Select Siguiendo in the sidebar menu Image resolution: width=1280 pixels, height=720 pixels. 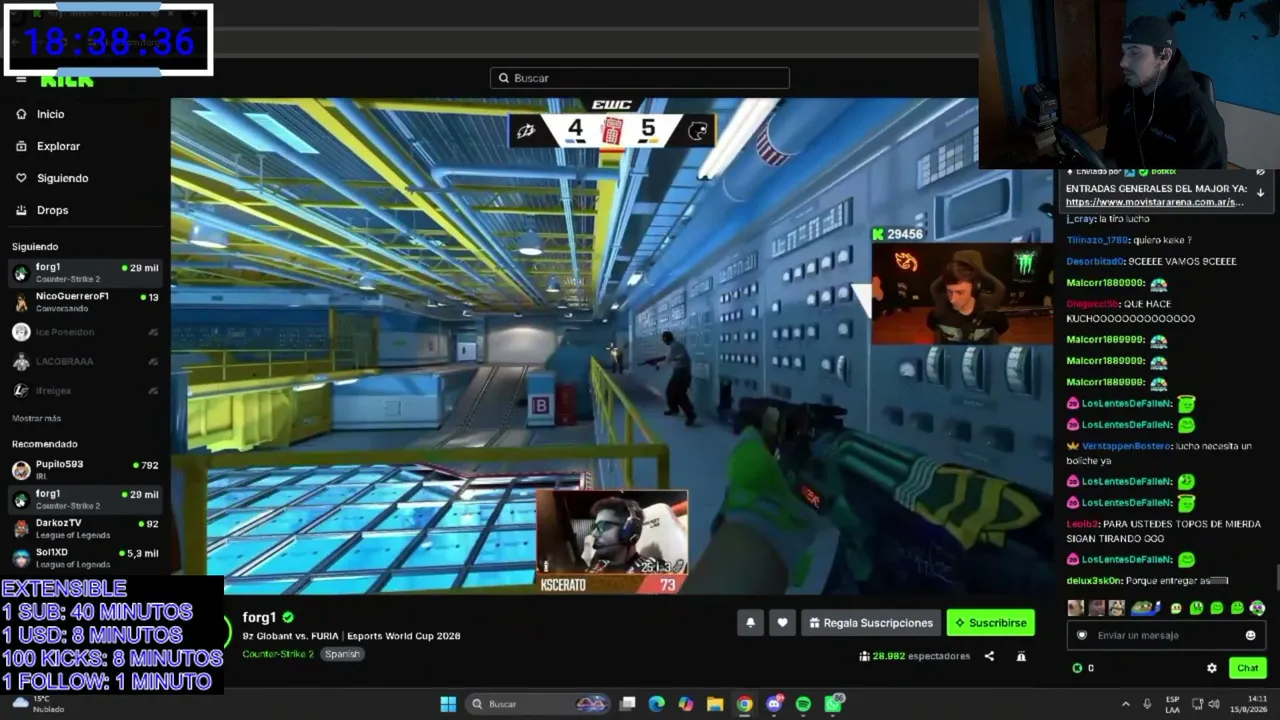coord(62,178)
